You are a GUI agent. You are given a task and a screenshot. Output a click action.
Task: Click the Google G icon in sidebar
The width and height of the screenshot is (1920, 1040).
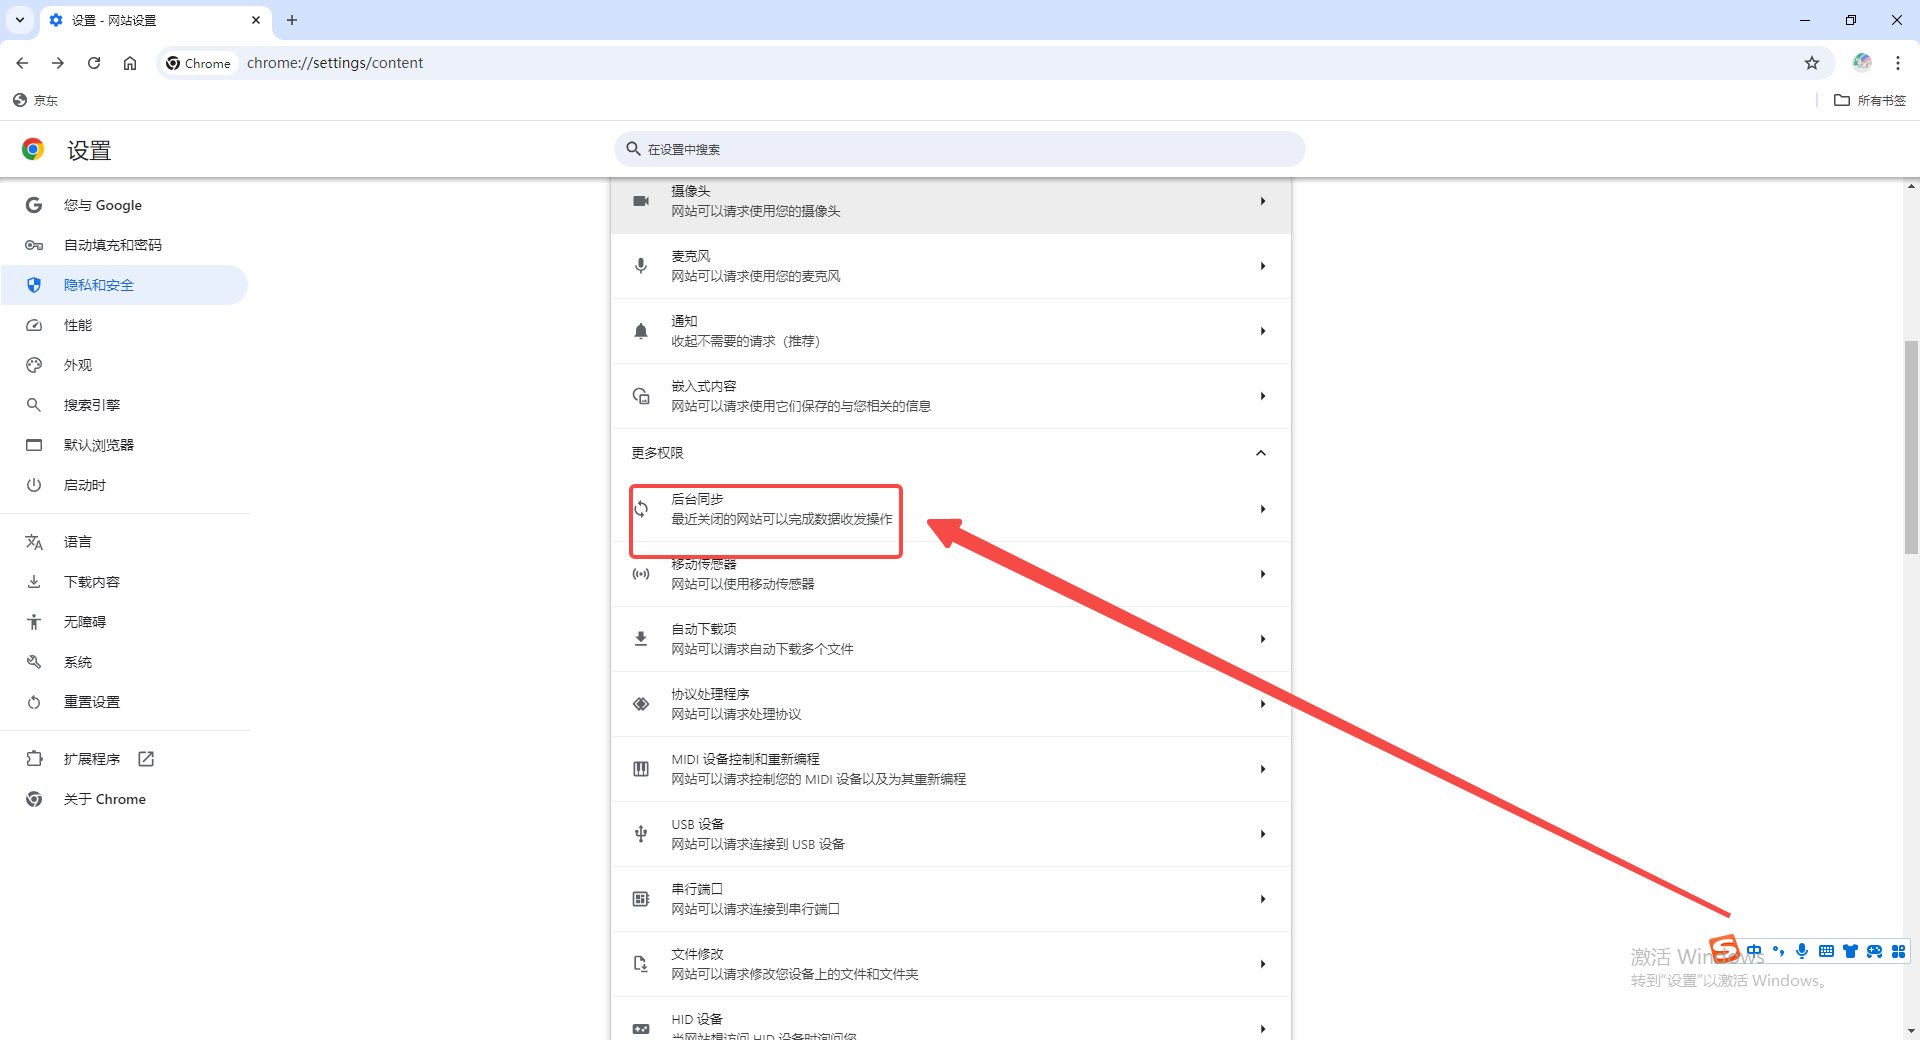click(34, 205)
